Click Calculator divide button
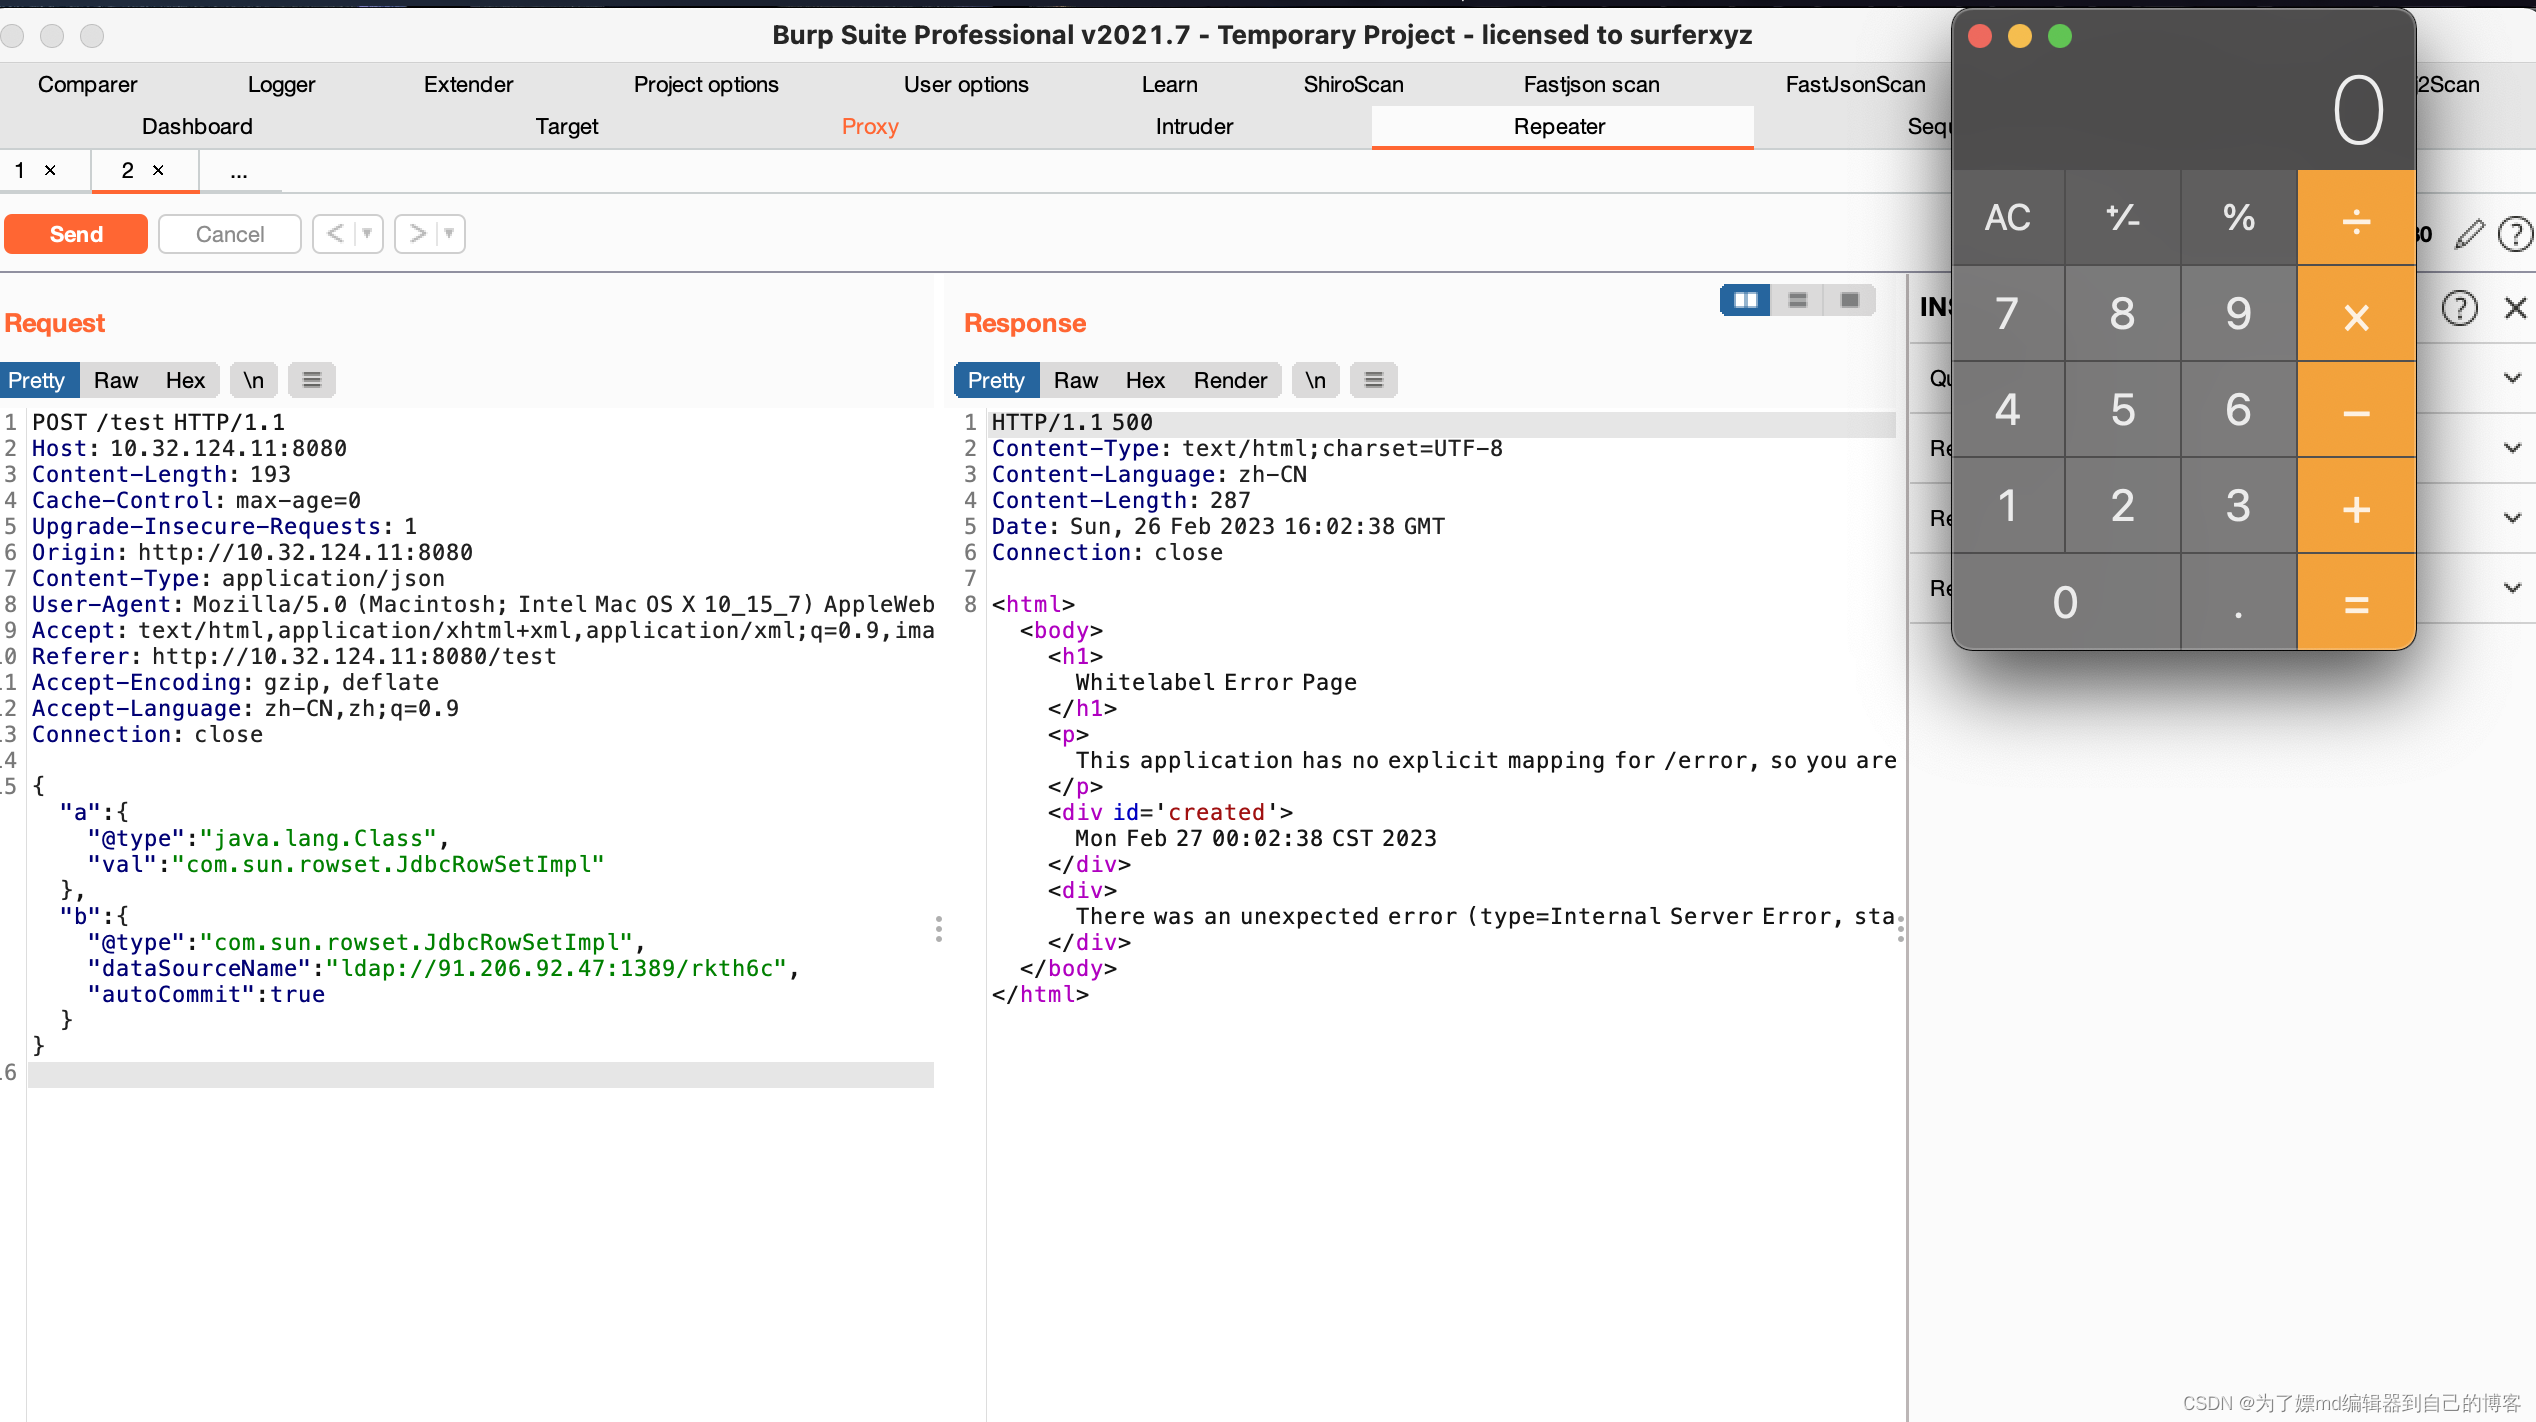The width and height of the screenshot is (2536, 1422). [x=2357, y=217]
